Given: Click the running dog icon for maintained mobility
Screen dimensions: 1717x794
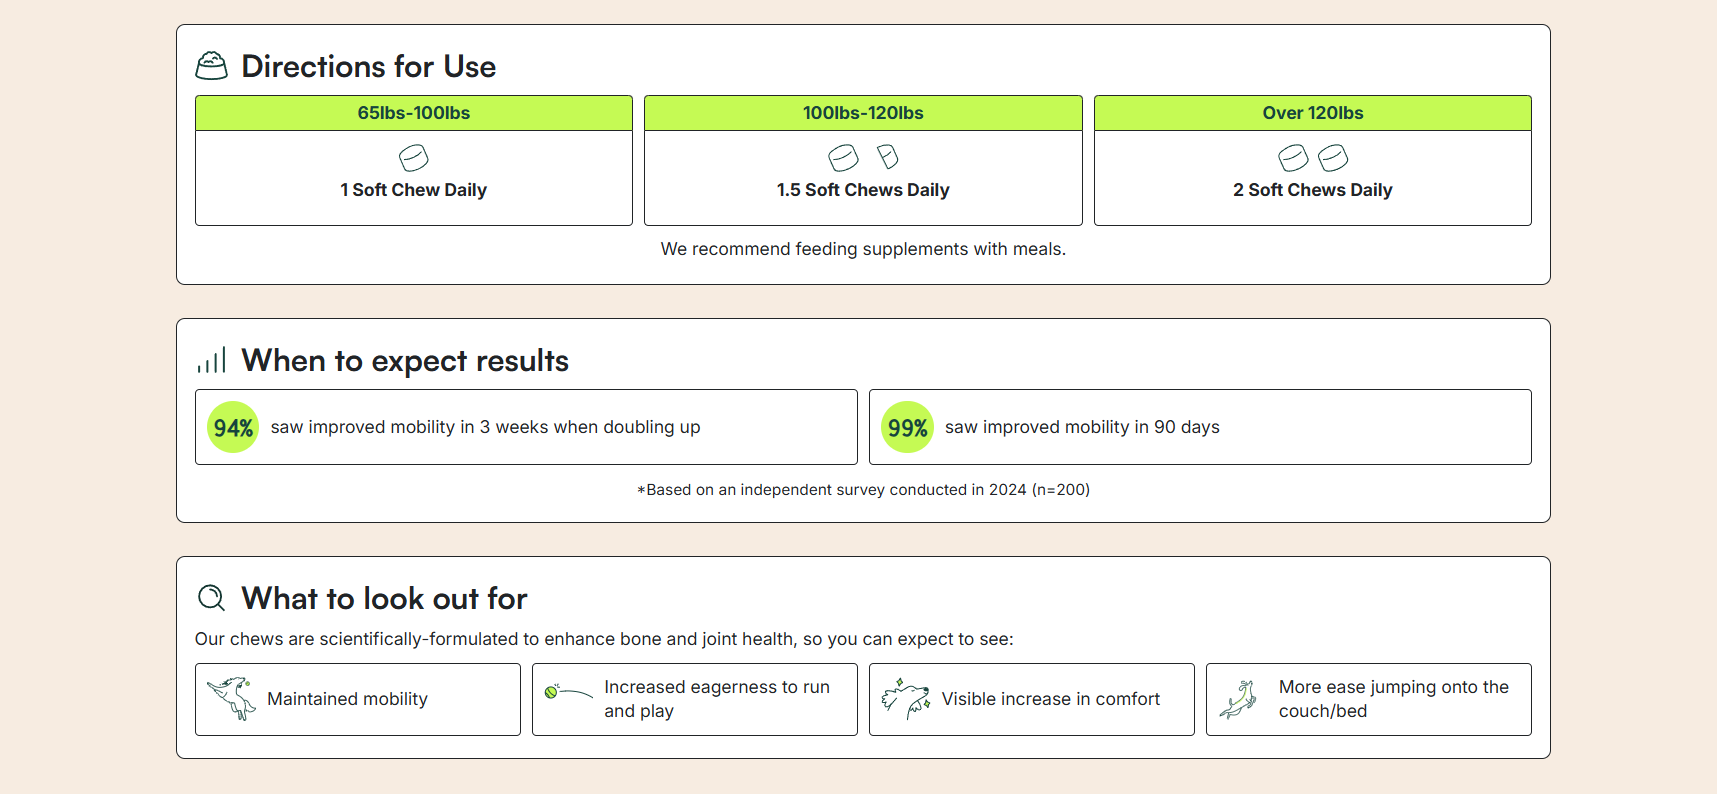Looking at the screenshot, I should click(232, 698).
